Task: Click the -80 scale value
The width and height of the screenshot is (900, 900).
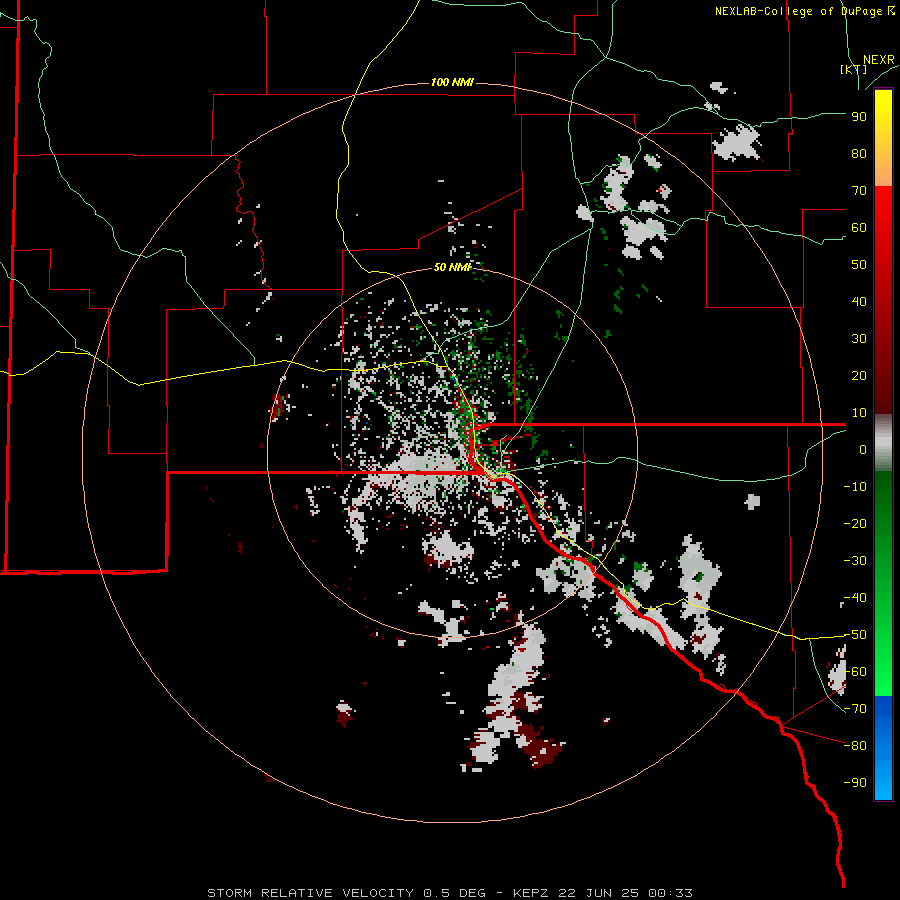Action: tap(855, 746)
